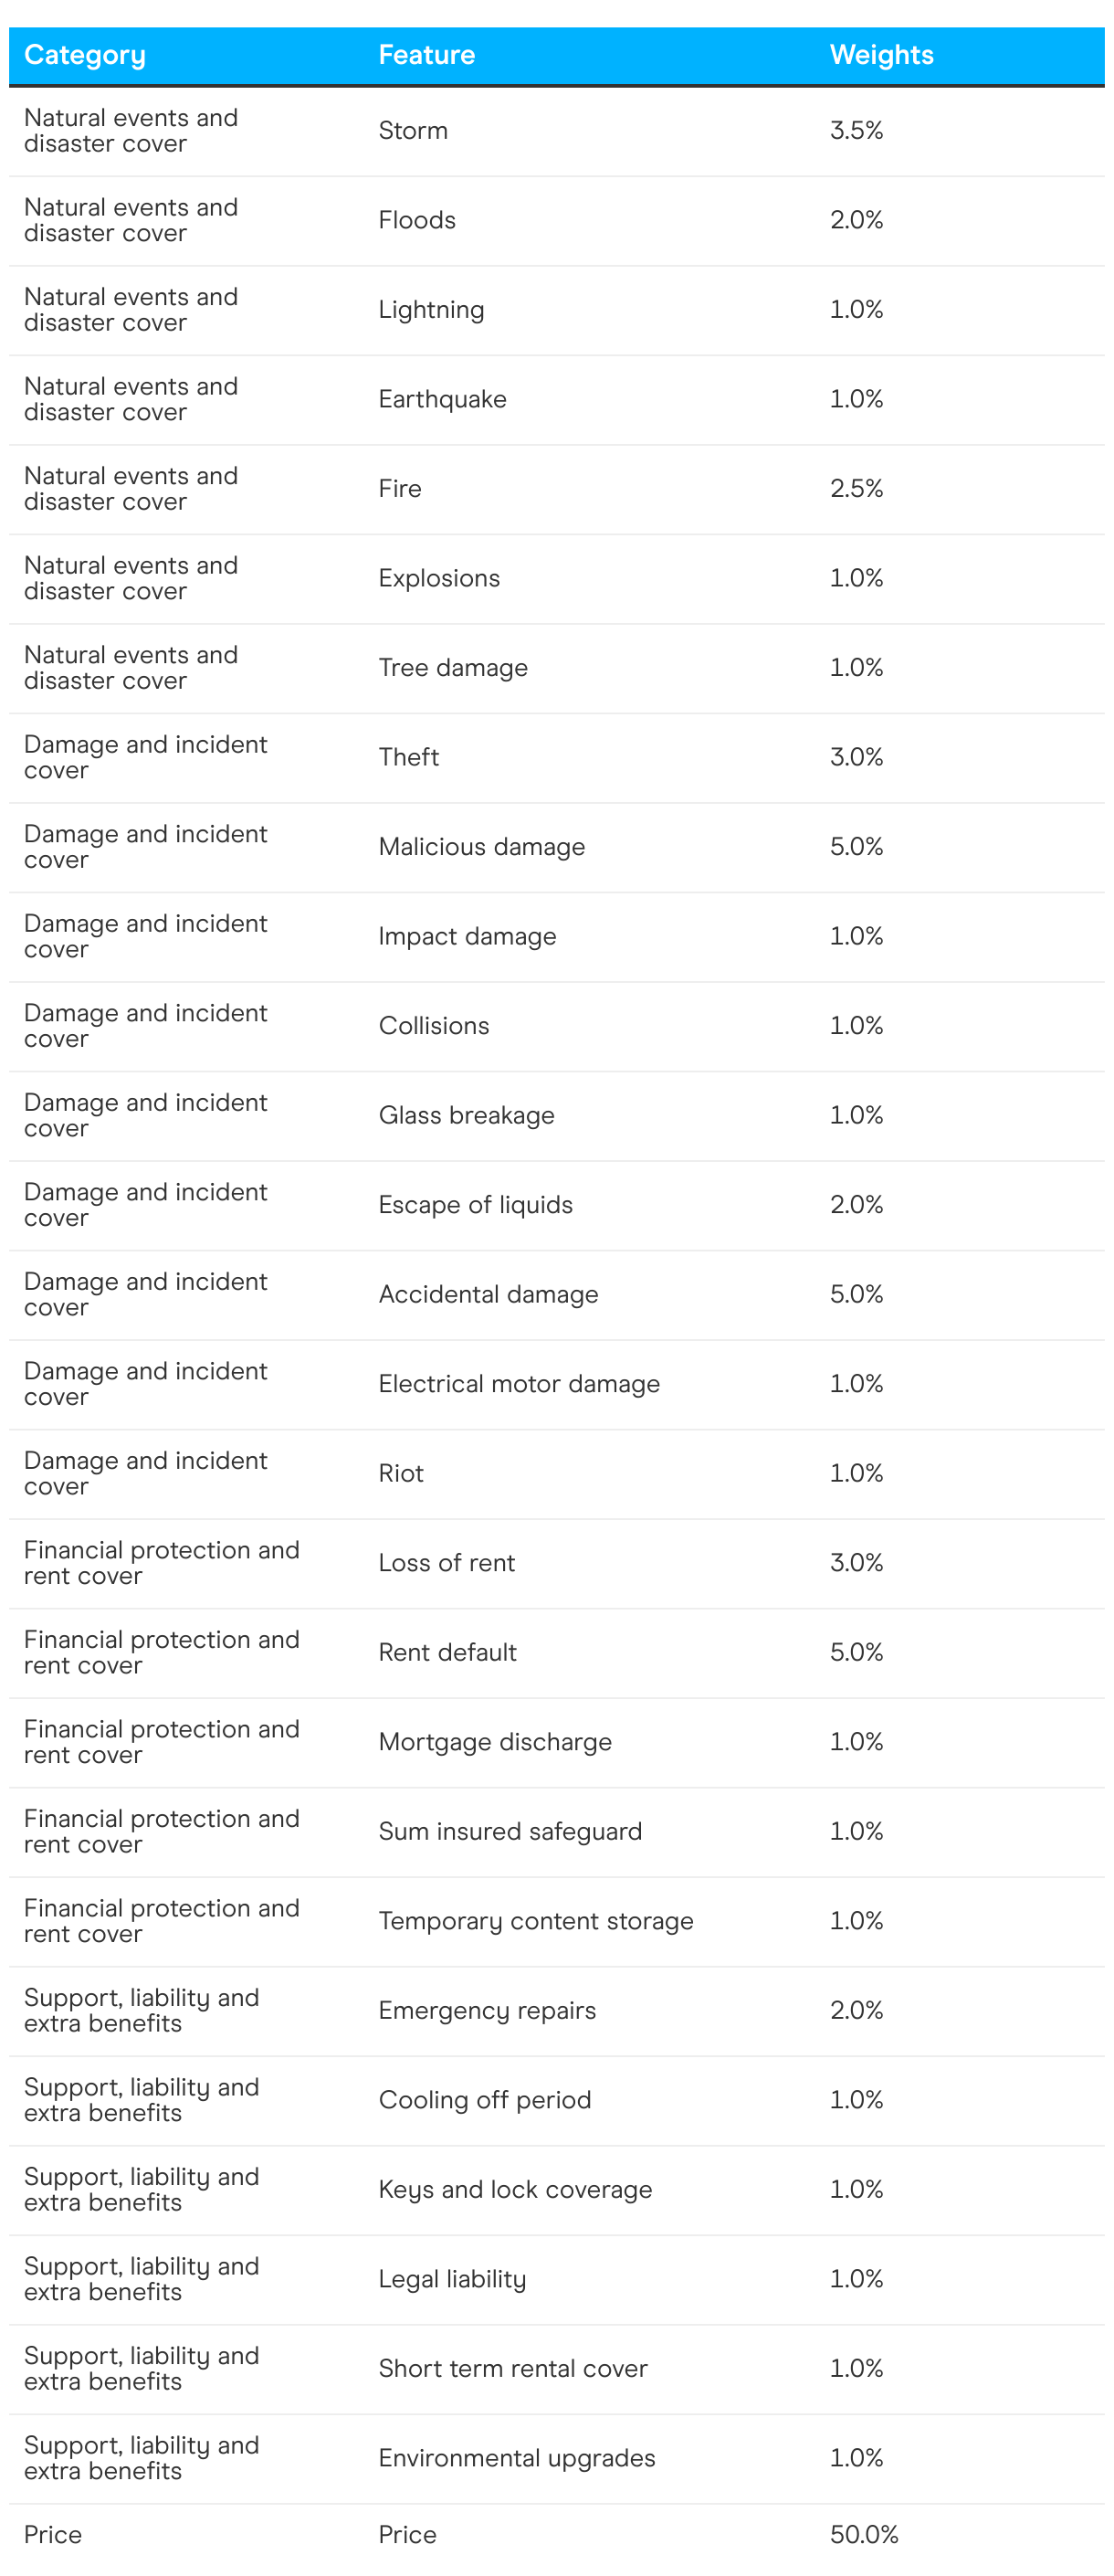Click the Category column header
This screenshot has height=2576, width=1114.
[x=85, y=55]
